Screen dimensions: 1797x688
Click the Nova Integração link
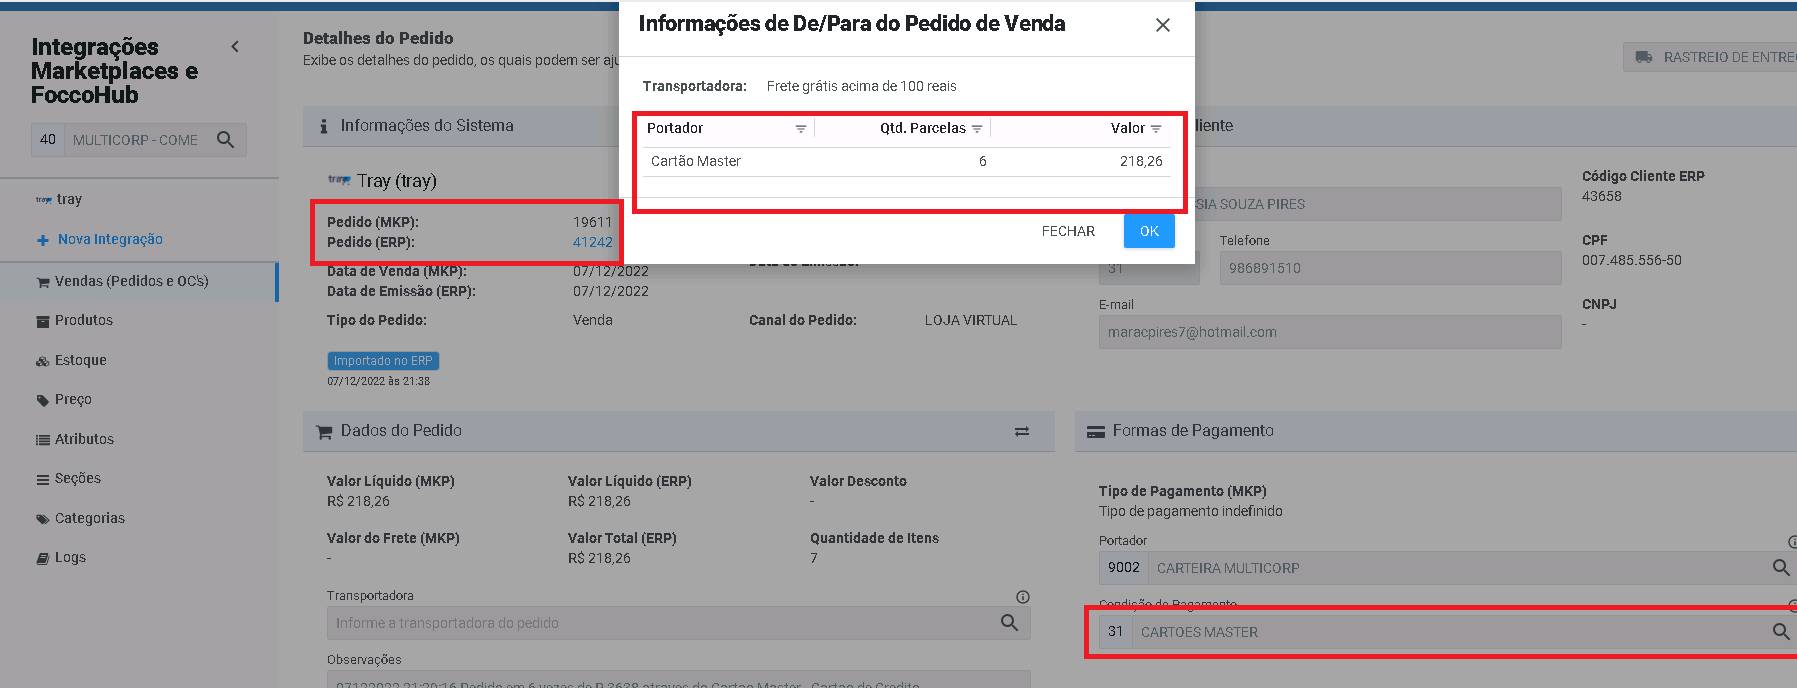click(x=99, y=239)
